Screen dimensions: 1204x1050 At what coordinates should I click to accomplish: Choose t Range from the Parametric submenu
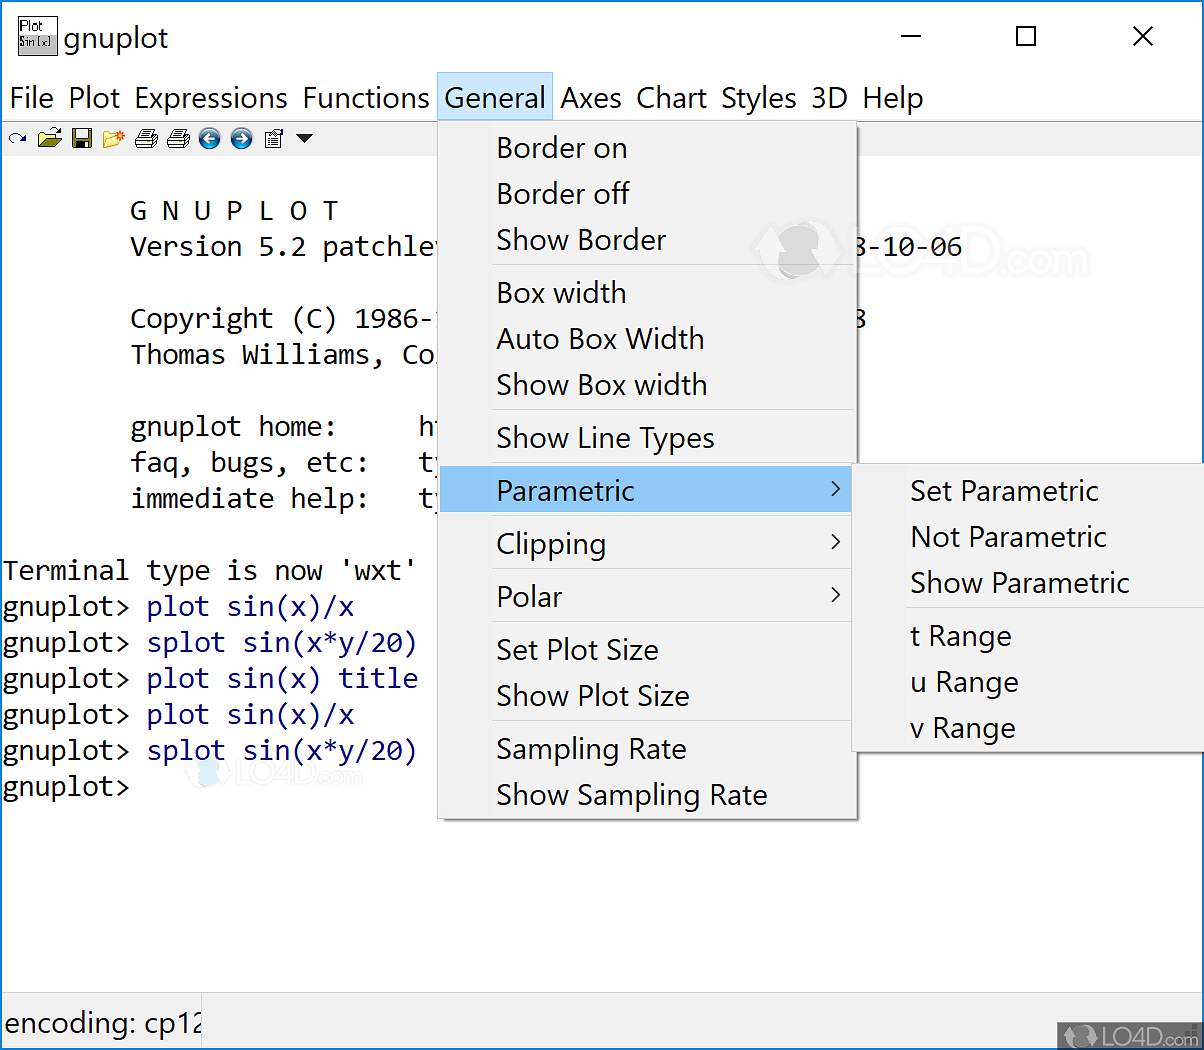point(960,635)
